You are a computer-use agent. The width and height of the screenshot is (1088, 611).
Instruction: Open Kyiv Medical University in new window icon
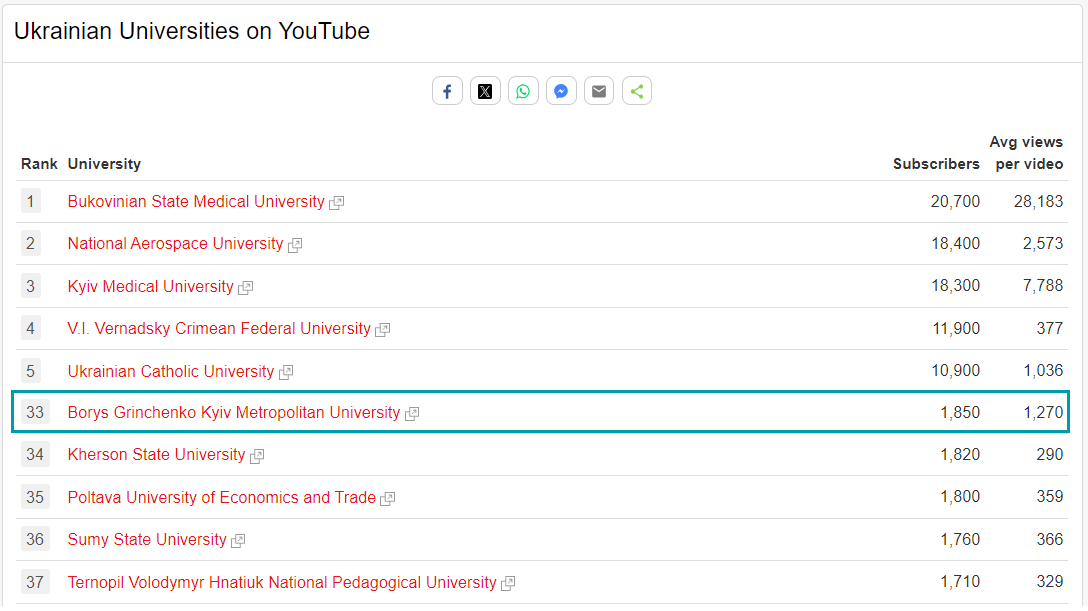[x=246, y=287]
